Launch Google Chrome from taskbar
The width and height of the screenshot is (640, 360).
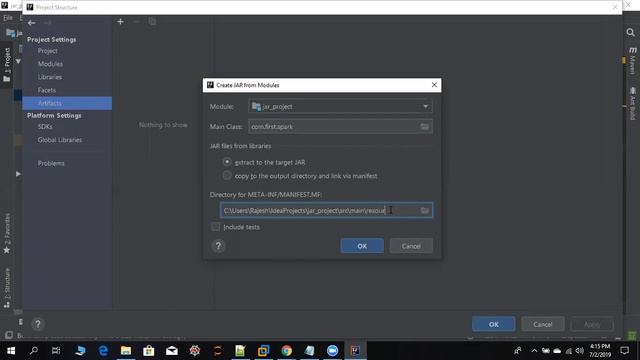point(287,351)
